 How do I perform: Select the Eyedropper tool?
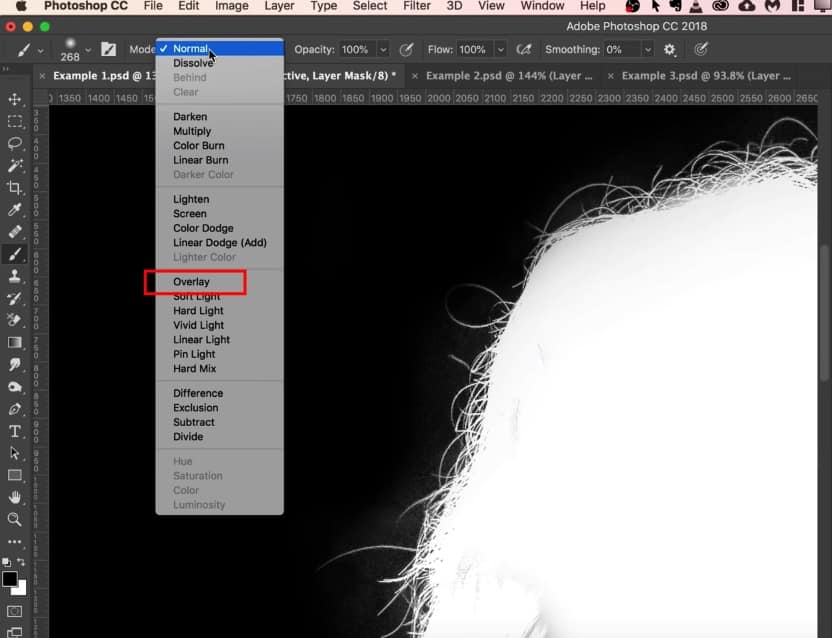(15, 210)
